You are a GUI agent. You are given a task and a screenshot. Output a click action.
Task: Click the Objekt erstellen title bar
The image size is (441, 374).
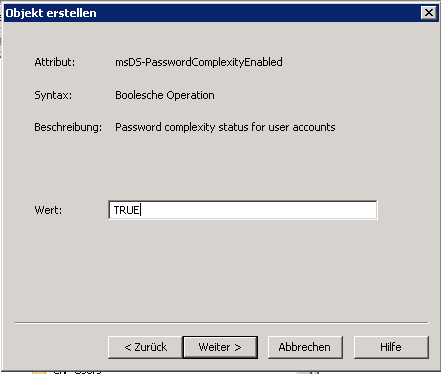[x=213, y=13]
